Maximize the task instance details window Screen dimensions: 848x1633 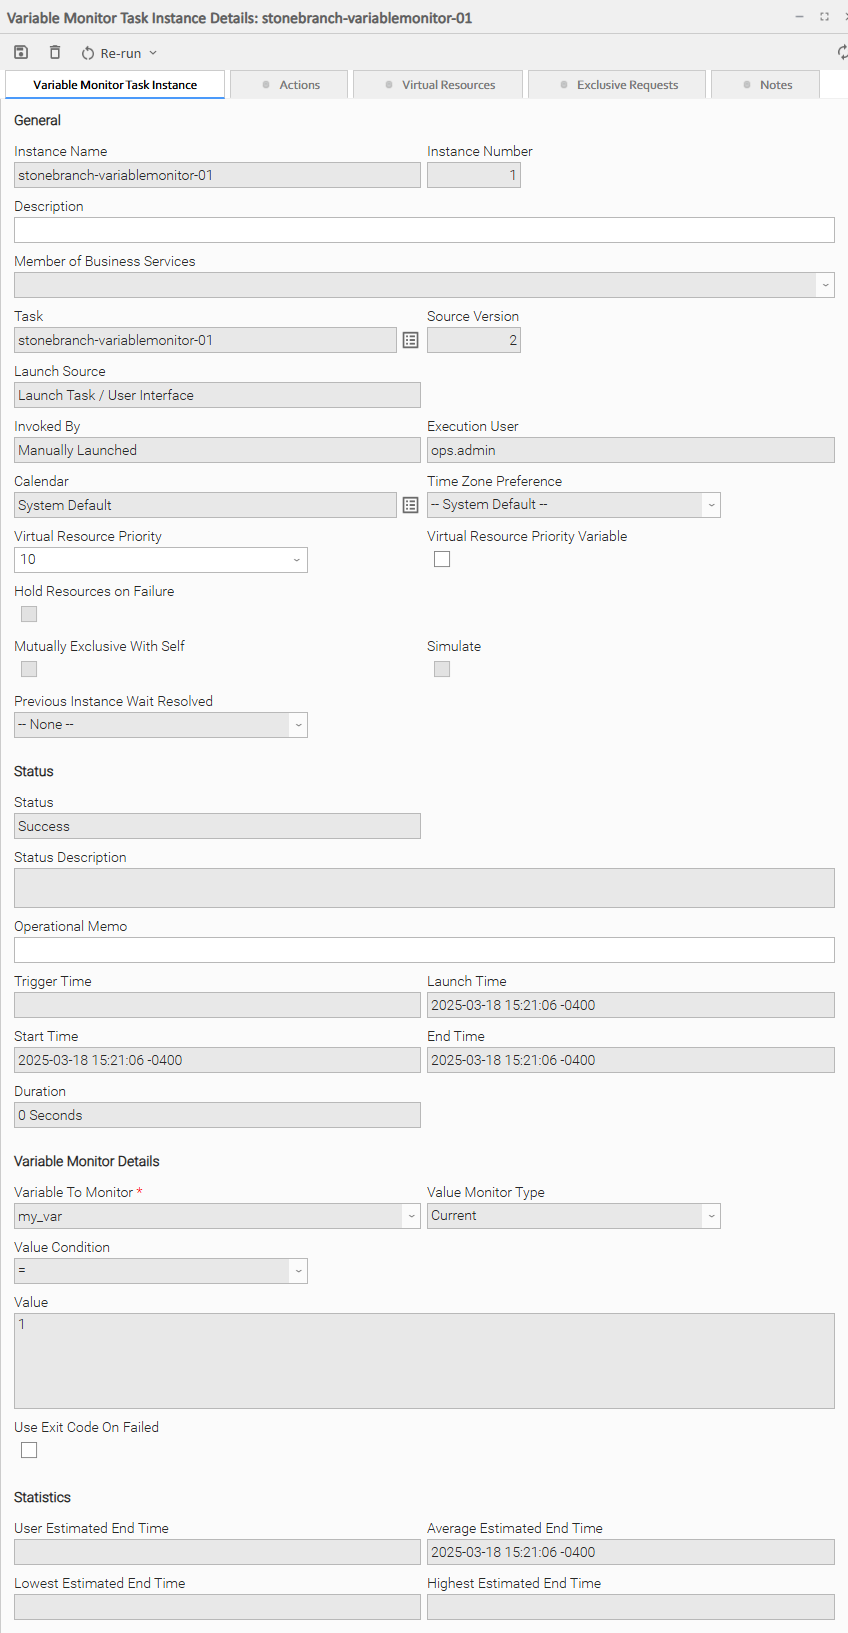pyautogui.click(x=824, y=17)
